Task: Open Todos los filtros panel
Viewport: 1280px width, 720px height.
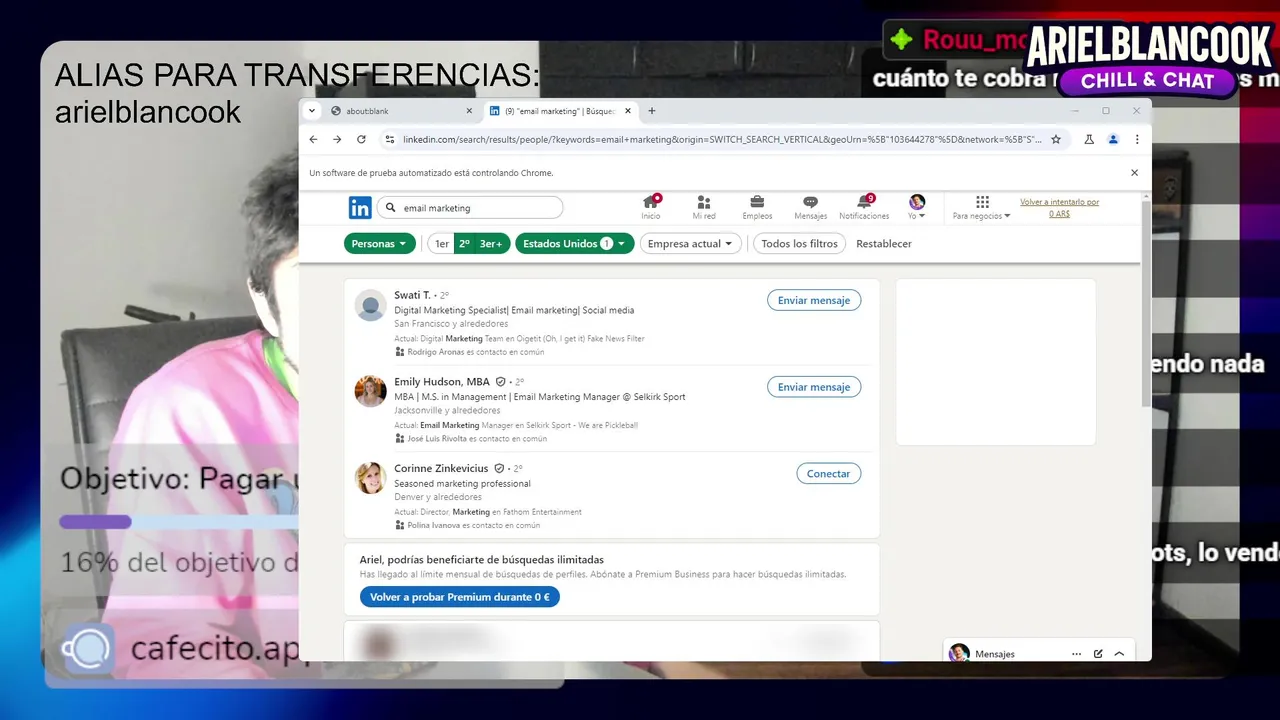Action: tap(799, 244)
